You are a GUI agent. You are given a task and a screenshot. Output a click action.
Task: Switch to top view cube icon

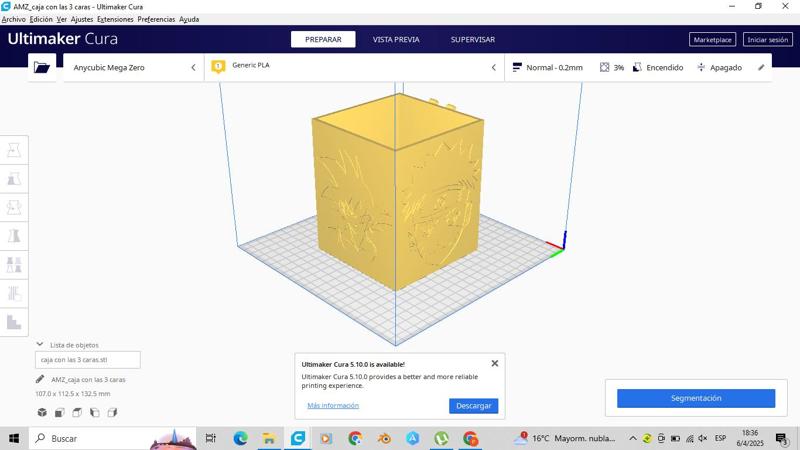pyautogui.click(x=77, y=412)
